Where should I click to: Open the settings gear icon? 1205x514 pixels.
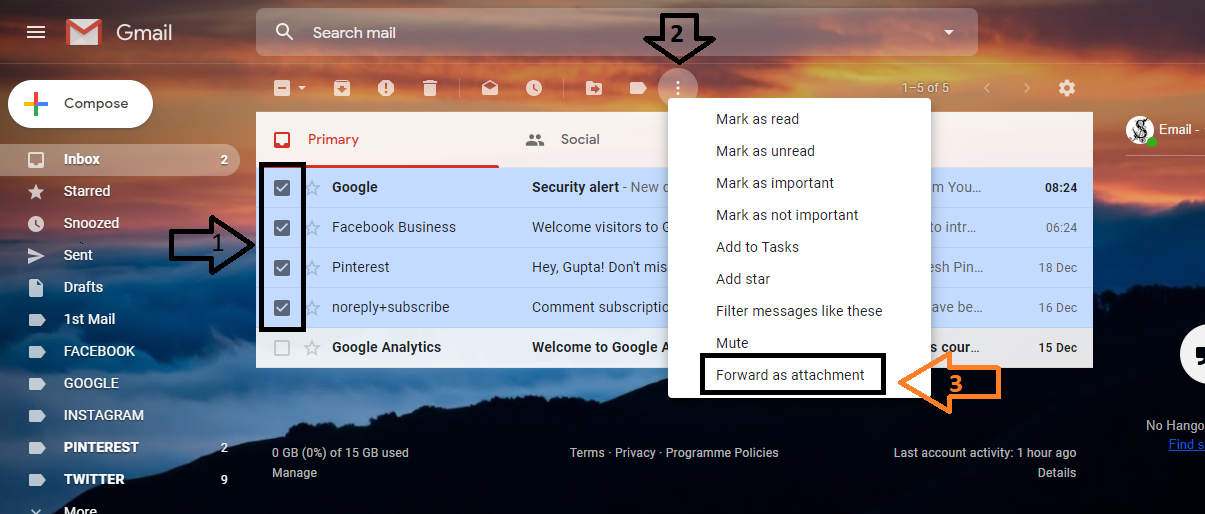[x=1067, y=88]
